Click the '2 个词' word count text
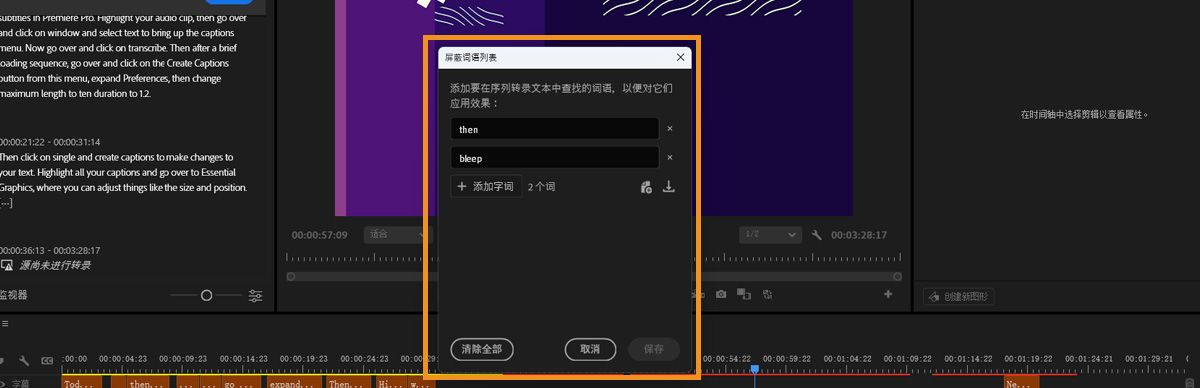Image resolution: width=1200 pixels, height=388 pixels. 541,187
